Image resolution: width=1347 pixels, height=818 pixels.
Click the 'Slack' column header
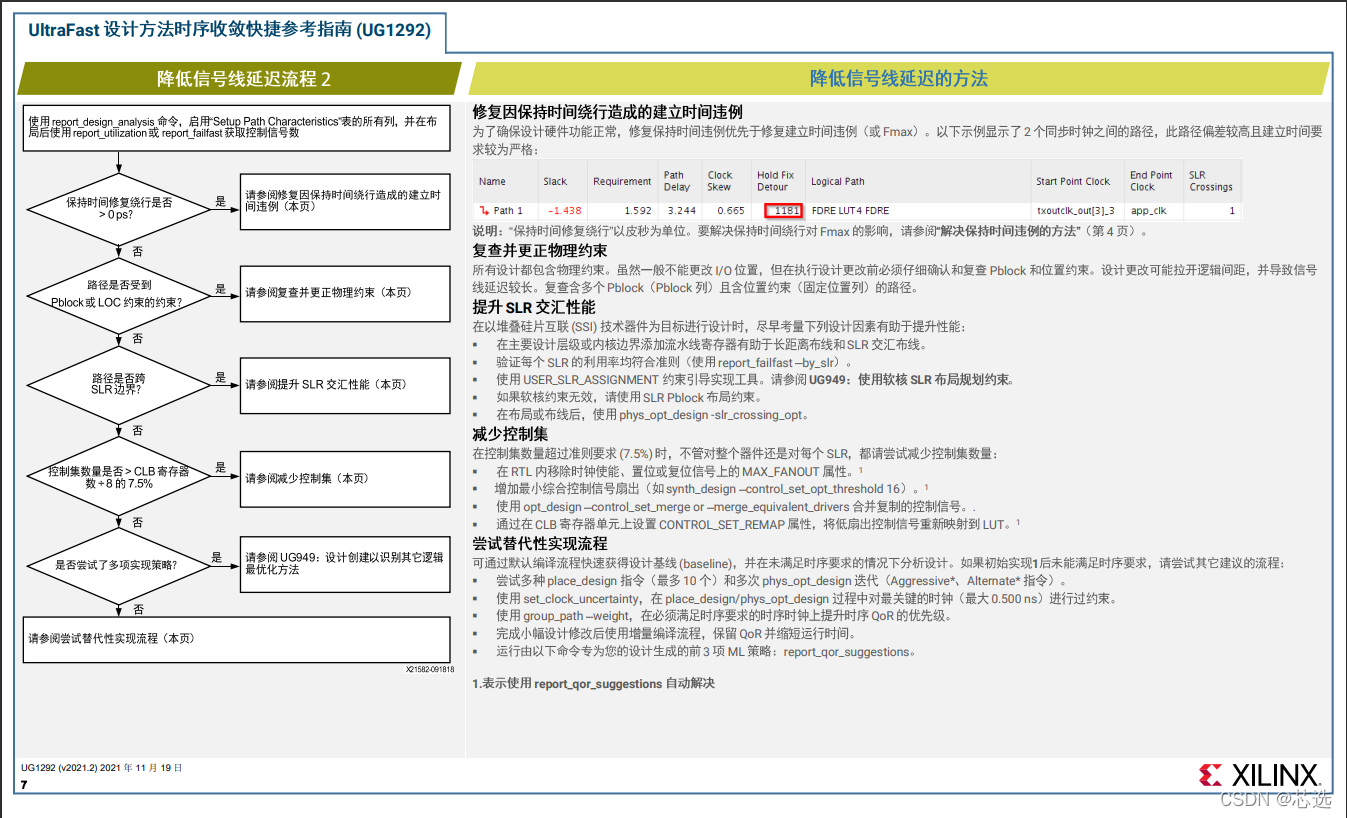[x=555, y=182]
